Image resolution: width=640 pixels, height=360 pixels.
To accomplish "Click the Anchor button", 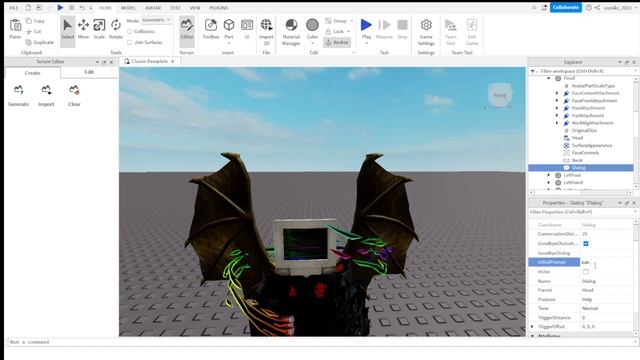I will tap(337, 42).
